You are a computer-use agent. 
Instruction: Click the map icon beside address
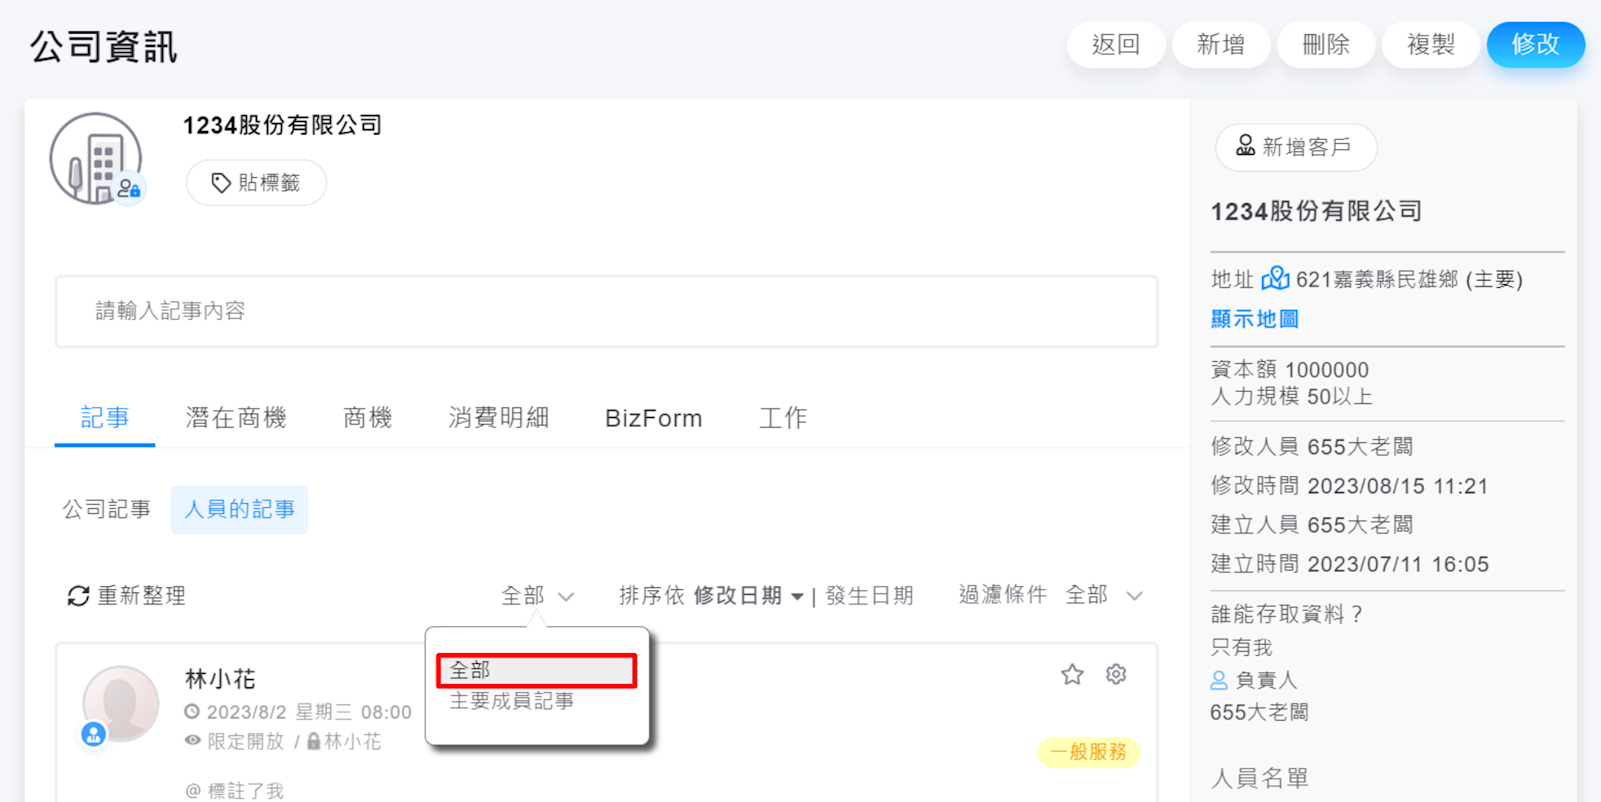click(x=1275, y=278)
